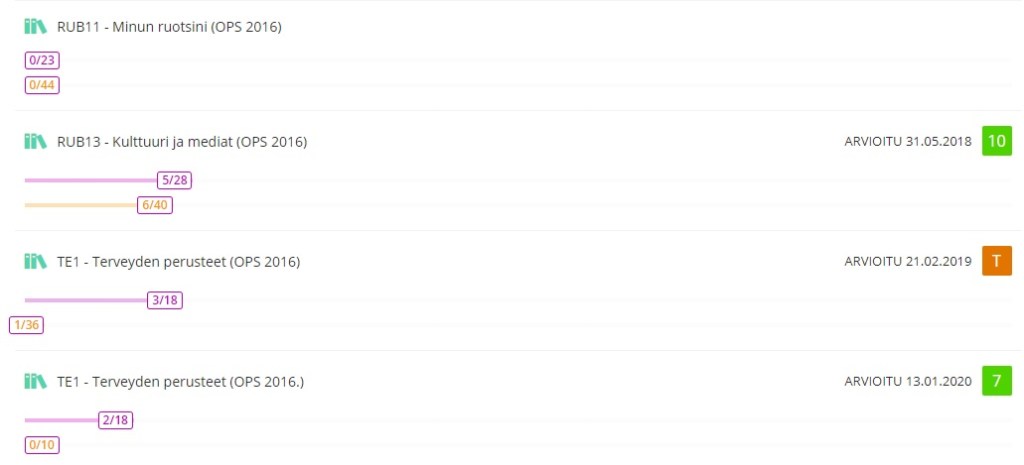Open RUB11 - Minun ruotsini course

pyautogui.click(x=170, y=27)
